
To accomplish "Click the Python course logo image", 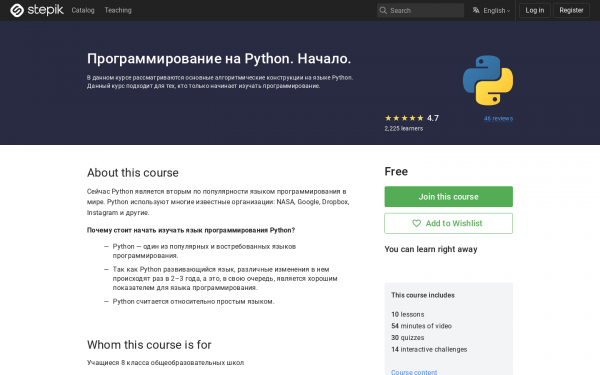I will [x=488, y=80].
